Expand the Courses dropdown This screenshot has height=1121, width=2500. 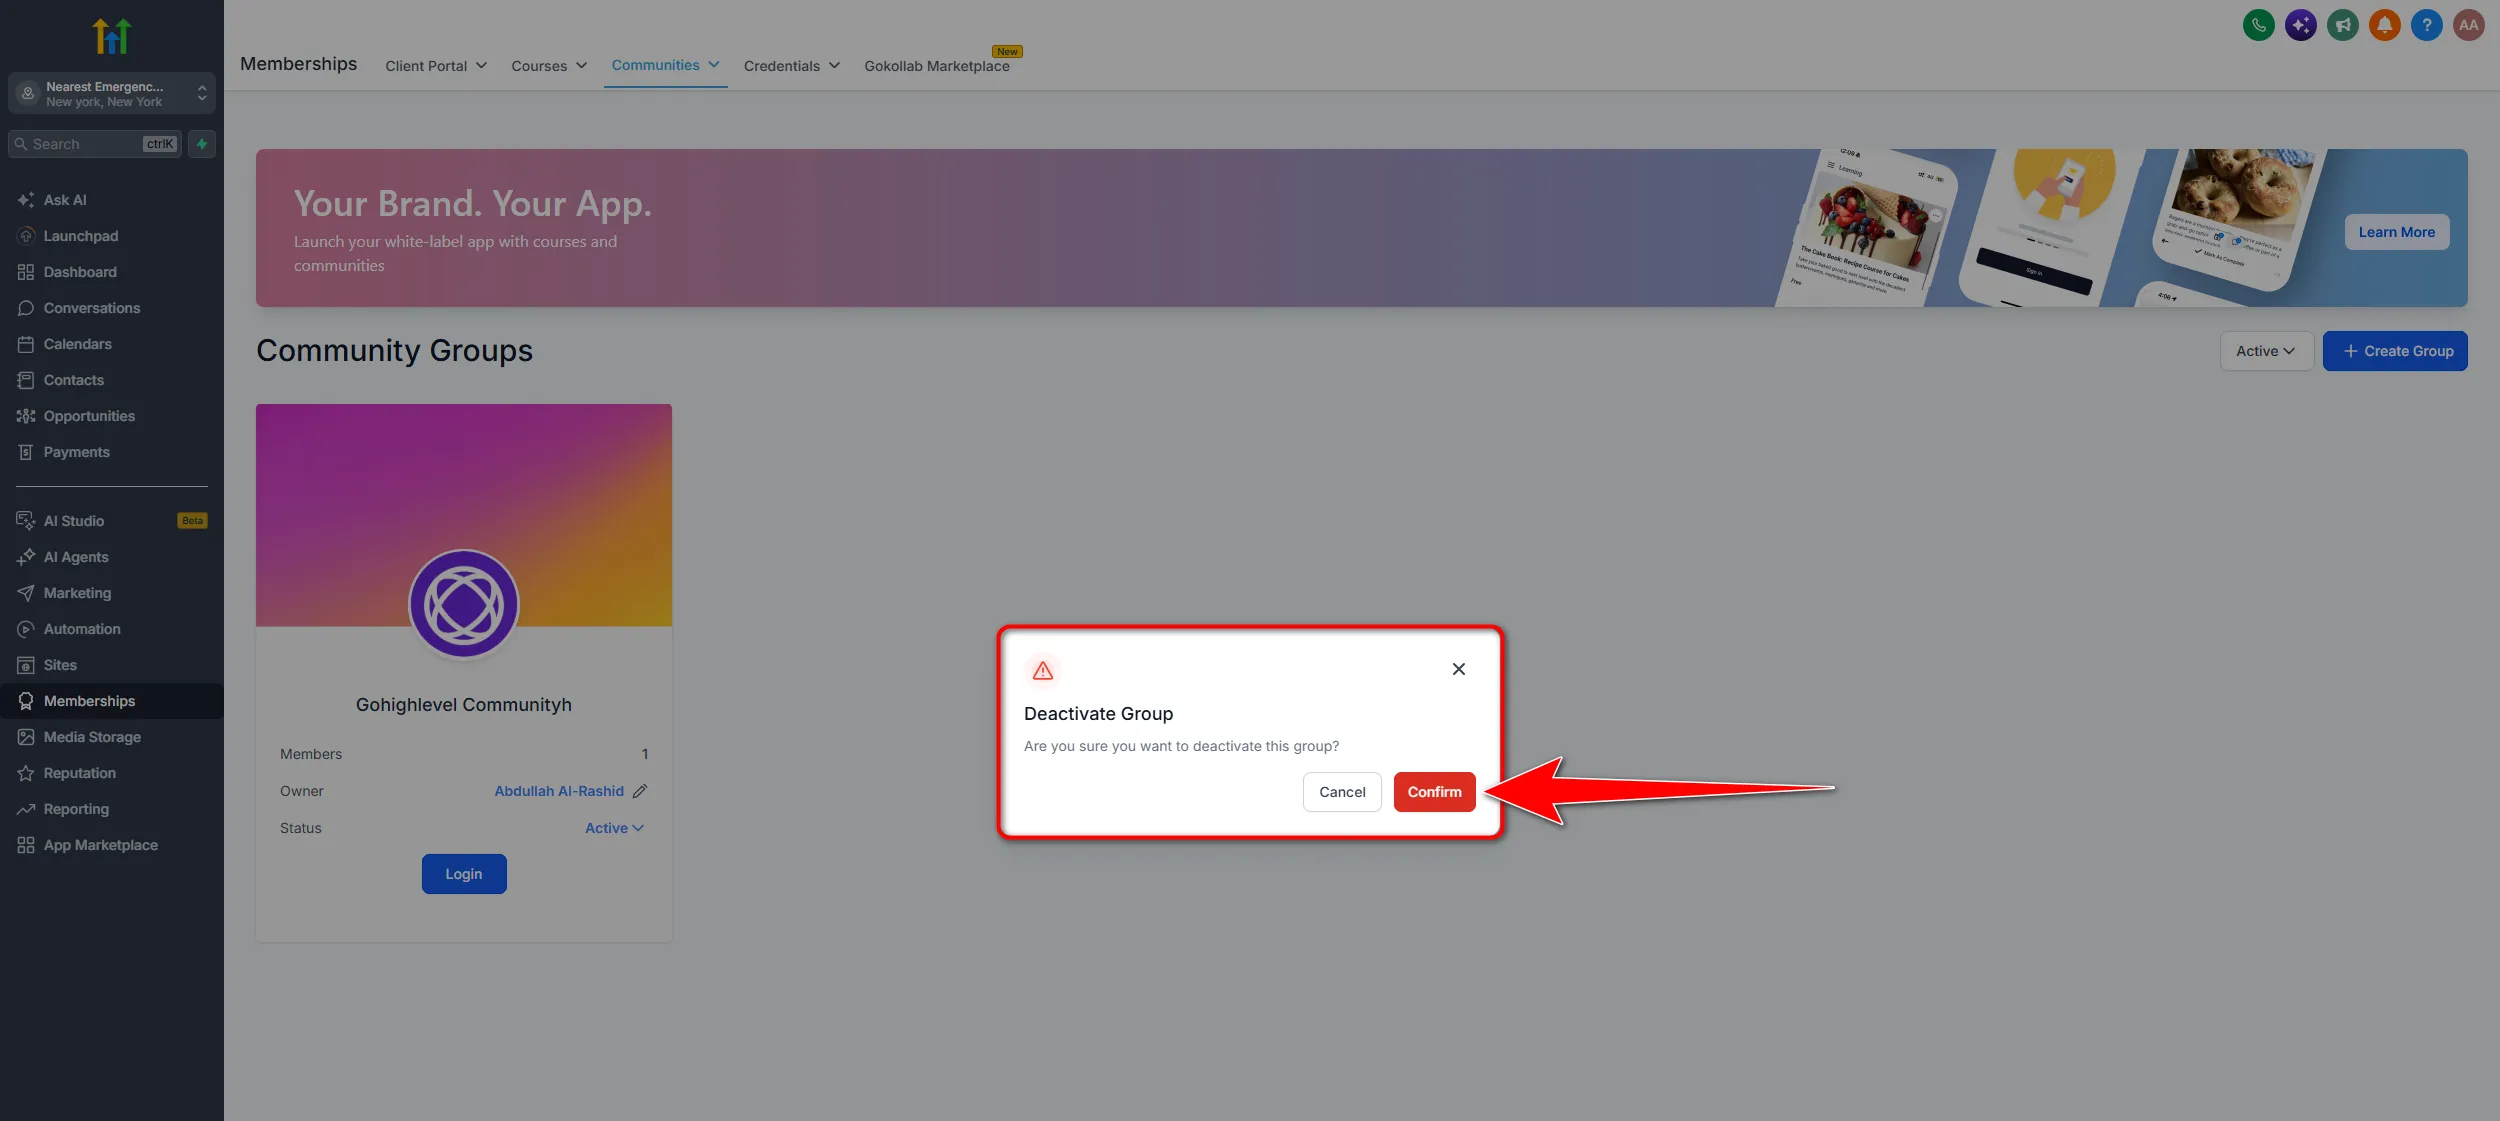[549, 66]
